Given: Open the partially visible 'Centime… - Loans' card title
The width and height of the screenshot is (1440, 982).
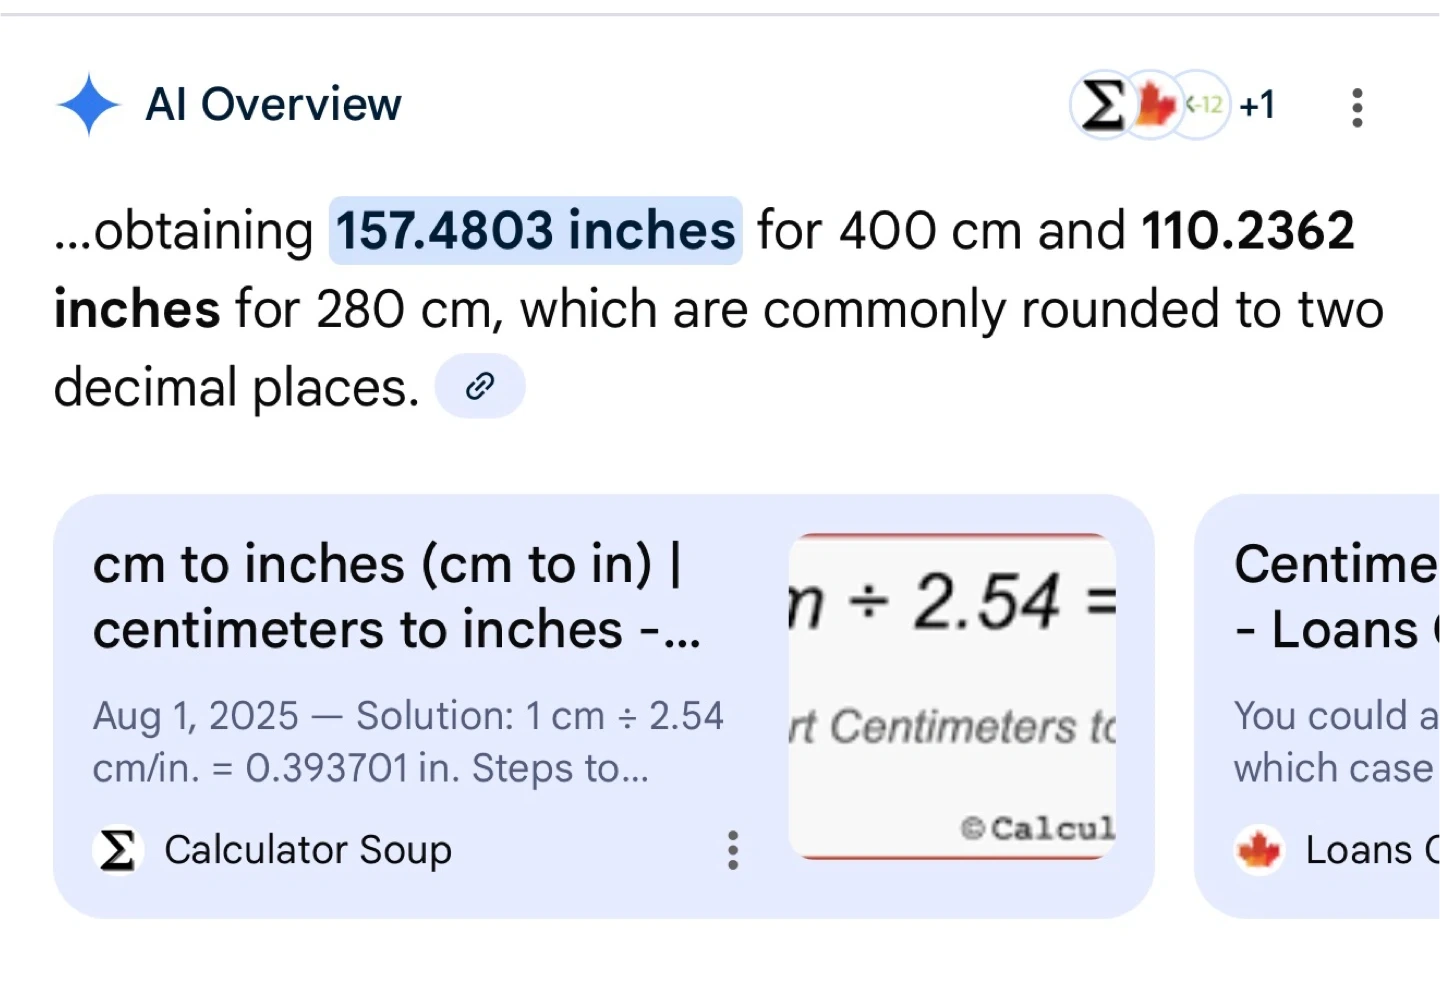Looking at the screenshot, I should pos(1336,597).
